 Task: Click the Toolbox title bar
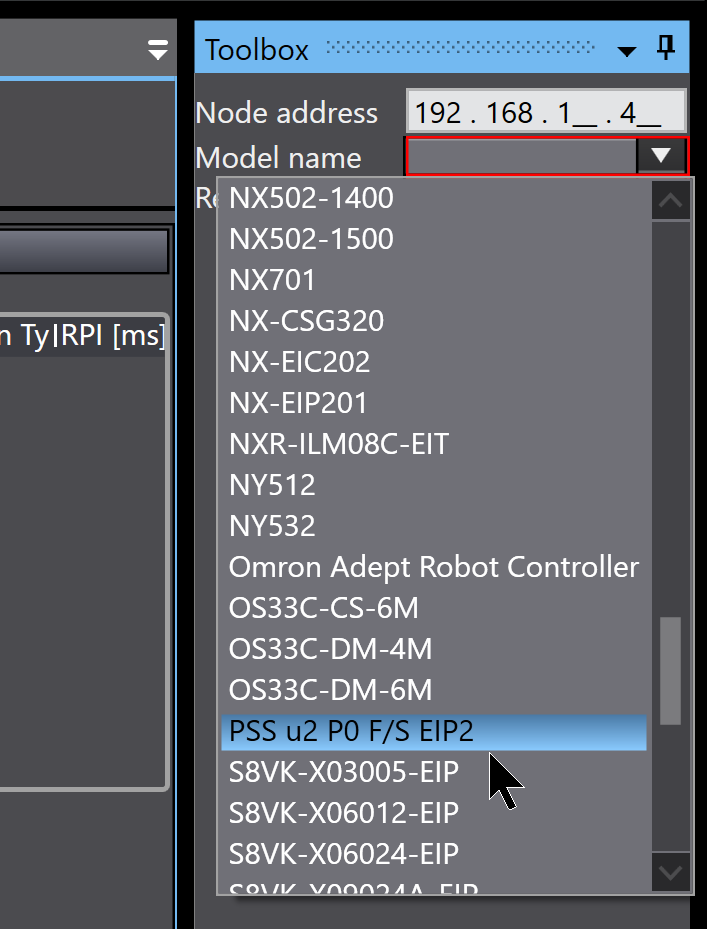click(x=442, y=47)
